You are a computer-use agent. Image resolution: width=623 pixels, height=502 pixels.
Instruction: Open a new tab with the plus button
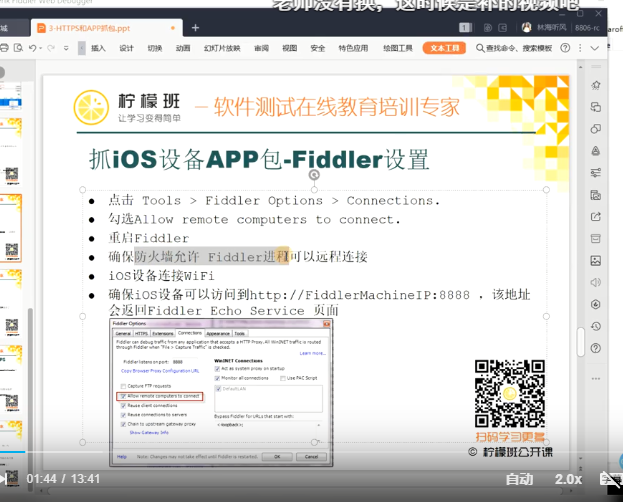195,28
